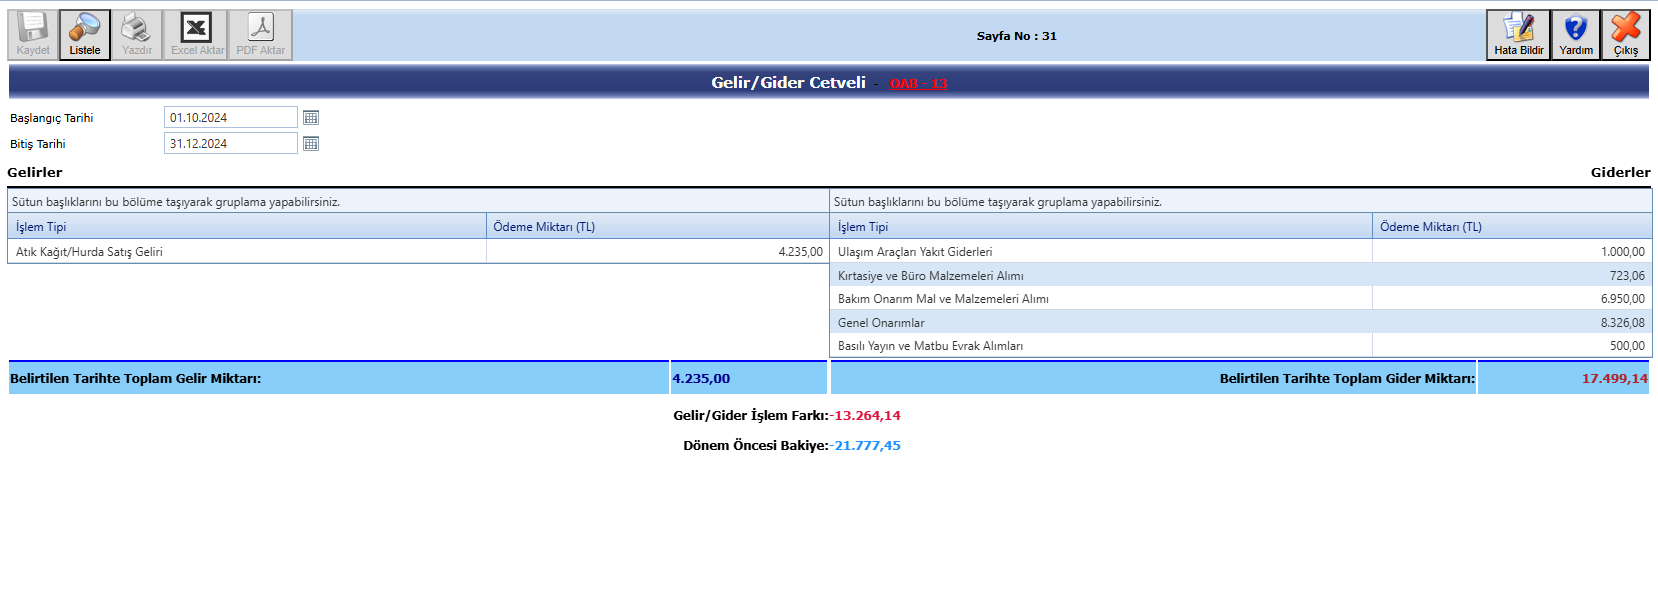Select Kırtasiye ve Büro Malzemeleri Alımı row
The height and width of the screenshot is (596, 1658).
[x=930, y=276]
